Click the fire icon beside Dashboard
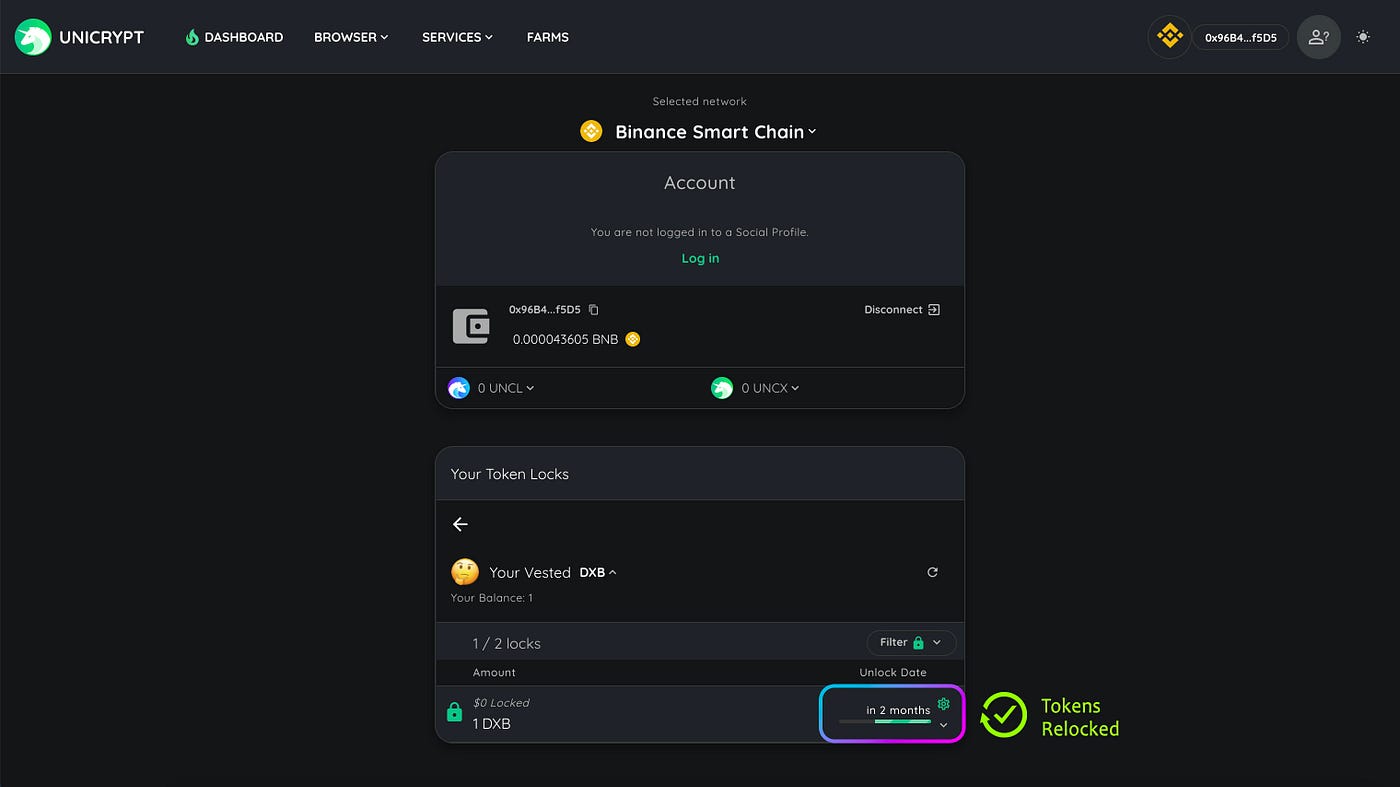 (192, 37)
